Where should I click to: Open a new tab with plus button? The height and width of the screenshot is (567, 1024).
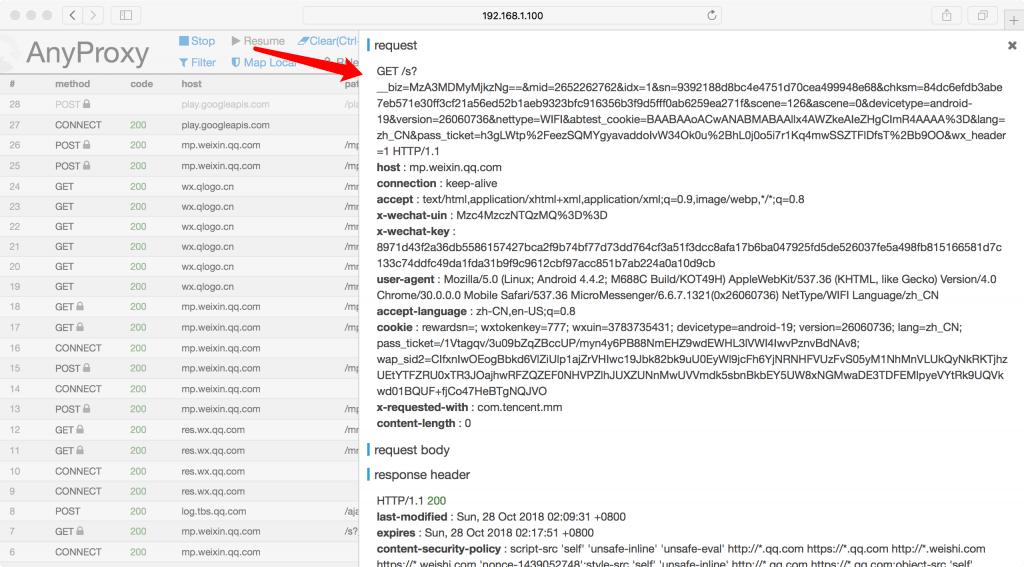click(x=1014, y=21)
